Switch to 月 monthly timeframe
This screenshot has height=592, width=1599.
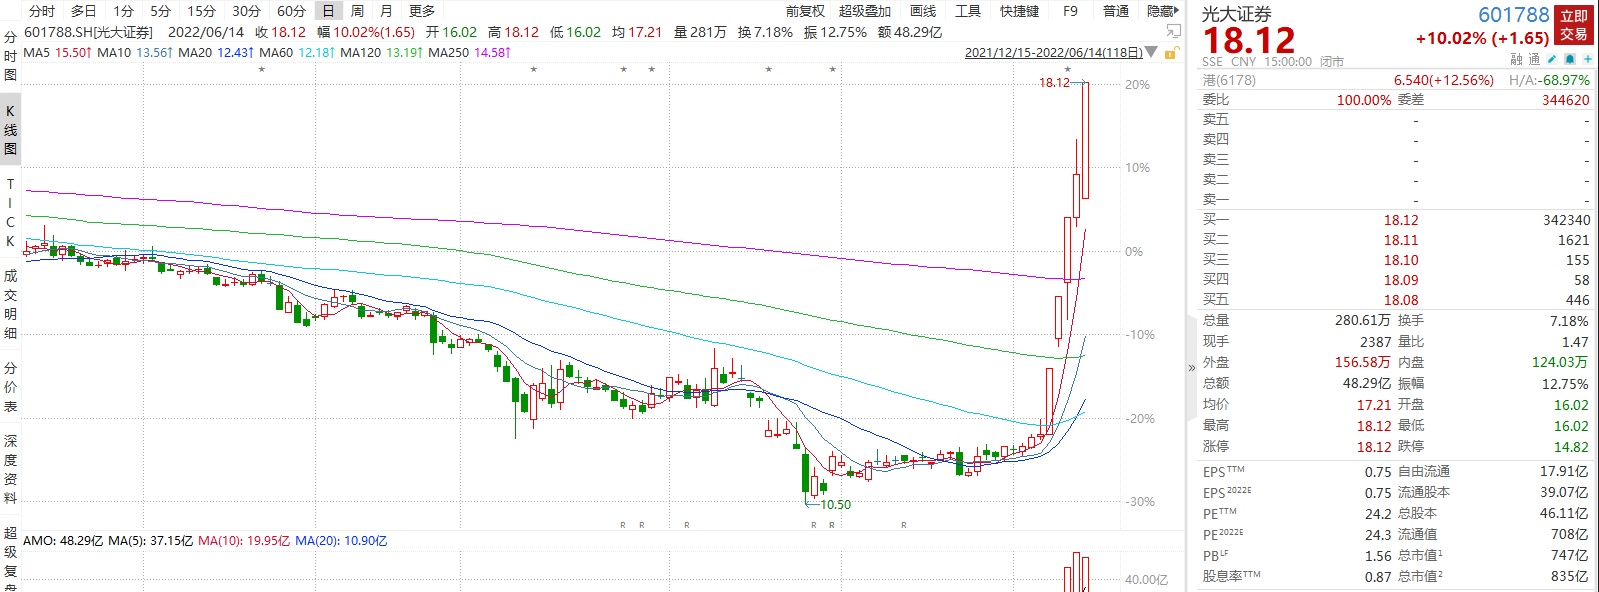tap(386, 11)
